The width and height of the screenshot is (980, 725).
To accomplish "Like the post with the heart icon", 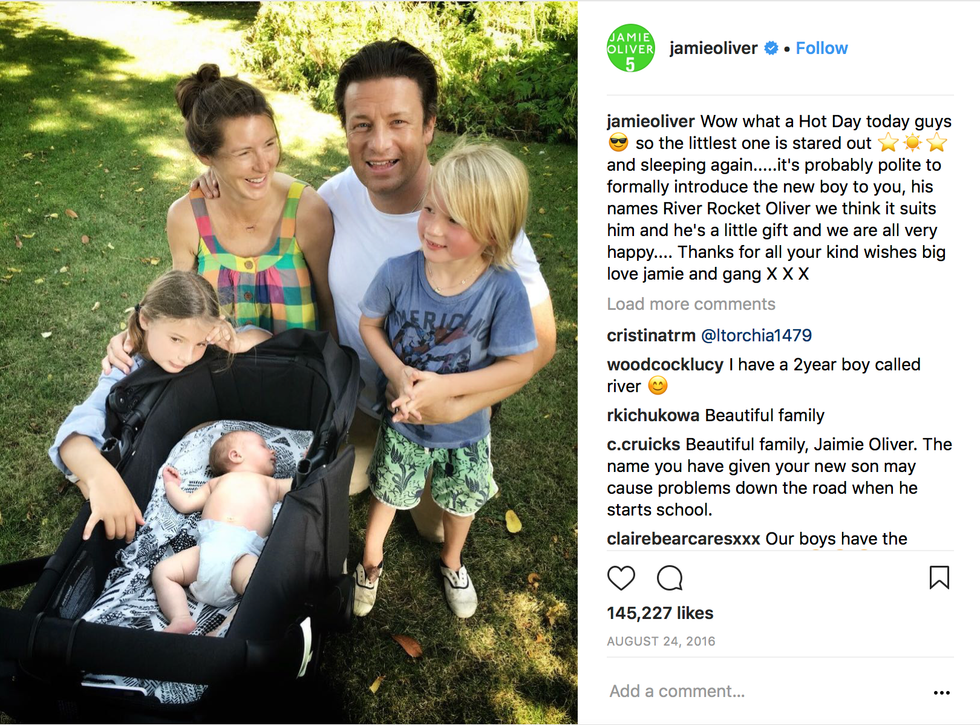I will coord(621,578).
